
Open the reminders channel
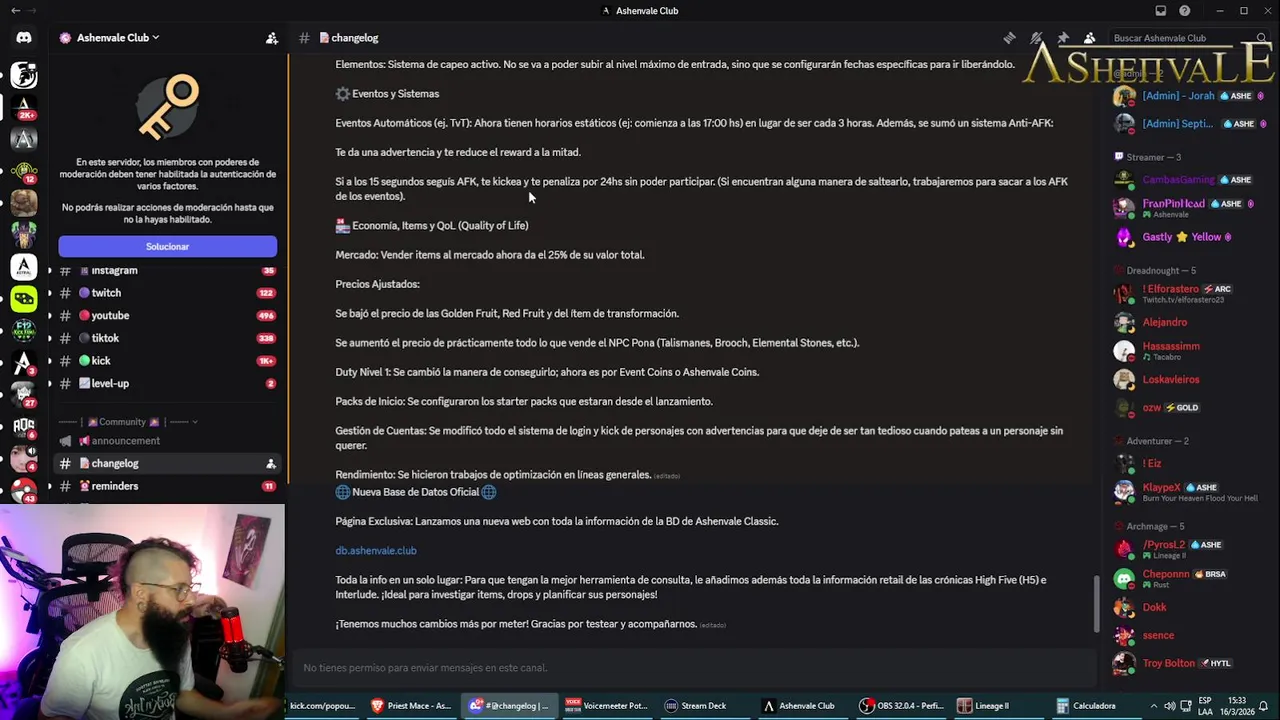(115, 486)
